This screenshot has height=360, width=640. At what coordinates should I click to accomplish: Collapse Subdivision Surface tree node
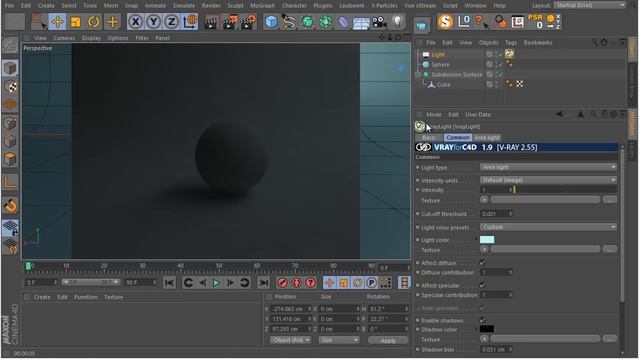418,75
